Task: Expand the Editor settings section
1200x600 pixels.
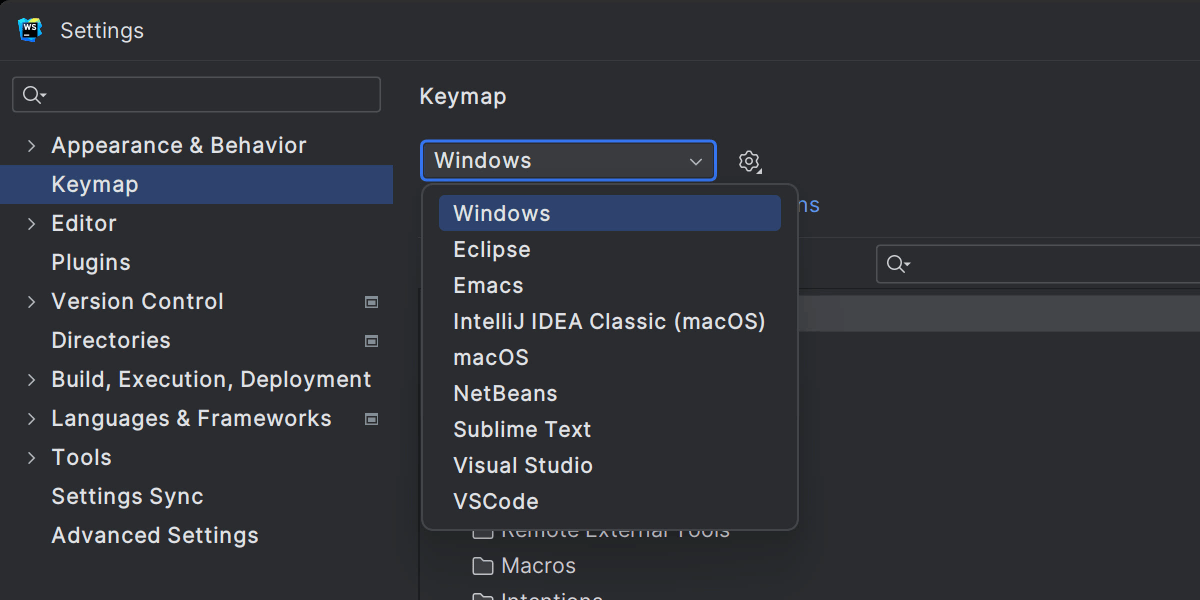Action: tap(31, 224)
